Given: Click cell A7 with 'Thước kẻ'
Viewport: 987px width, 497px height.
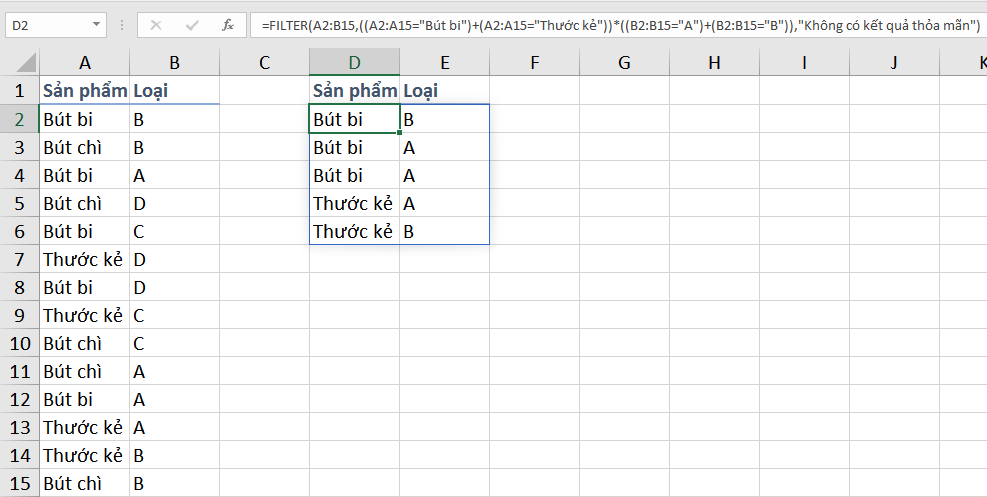Looking at the screenshot, I should pos(84,259).
